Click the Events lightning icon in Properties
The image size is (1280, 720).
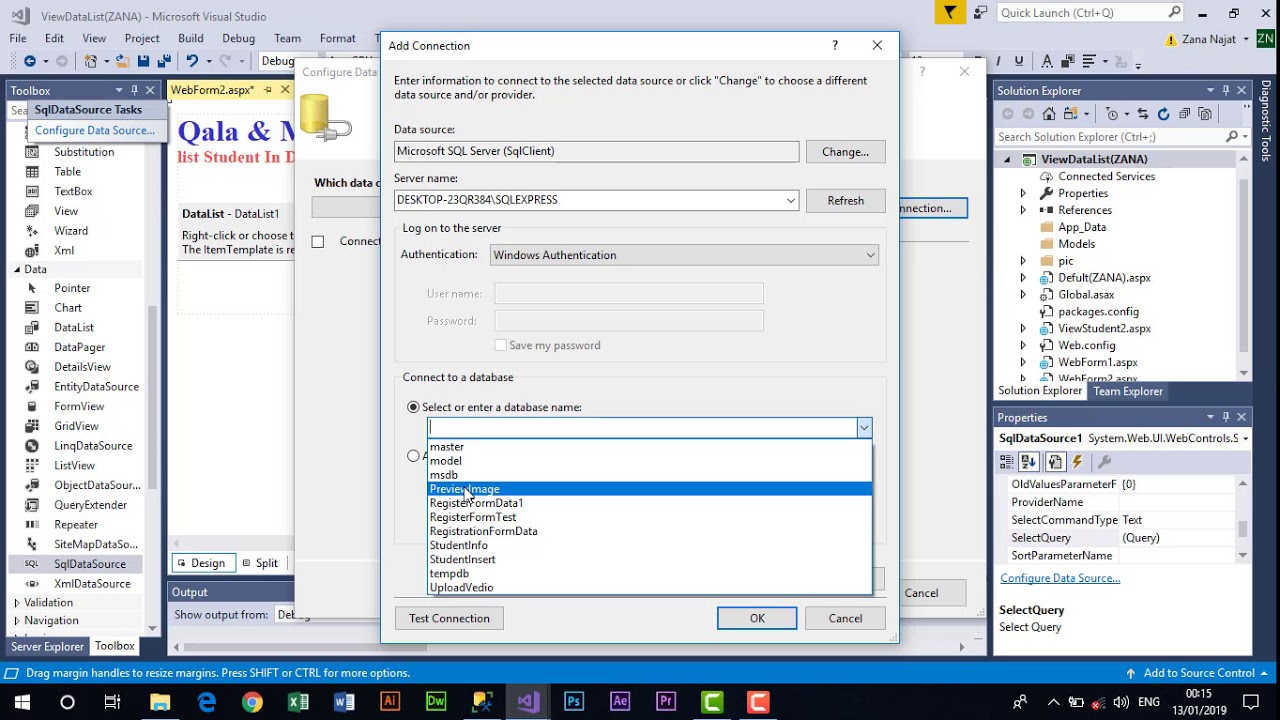[x=1077, y=462]
